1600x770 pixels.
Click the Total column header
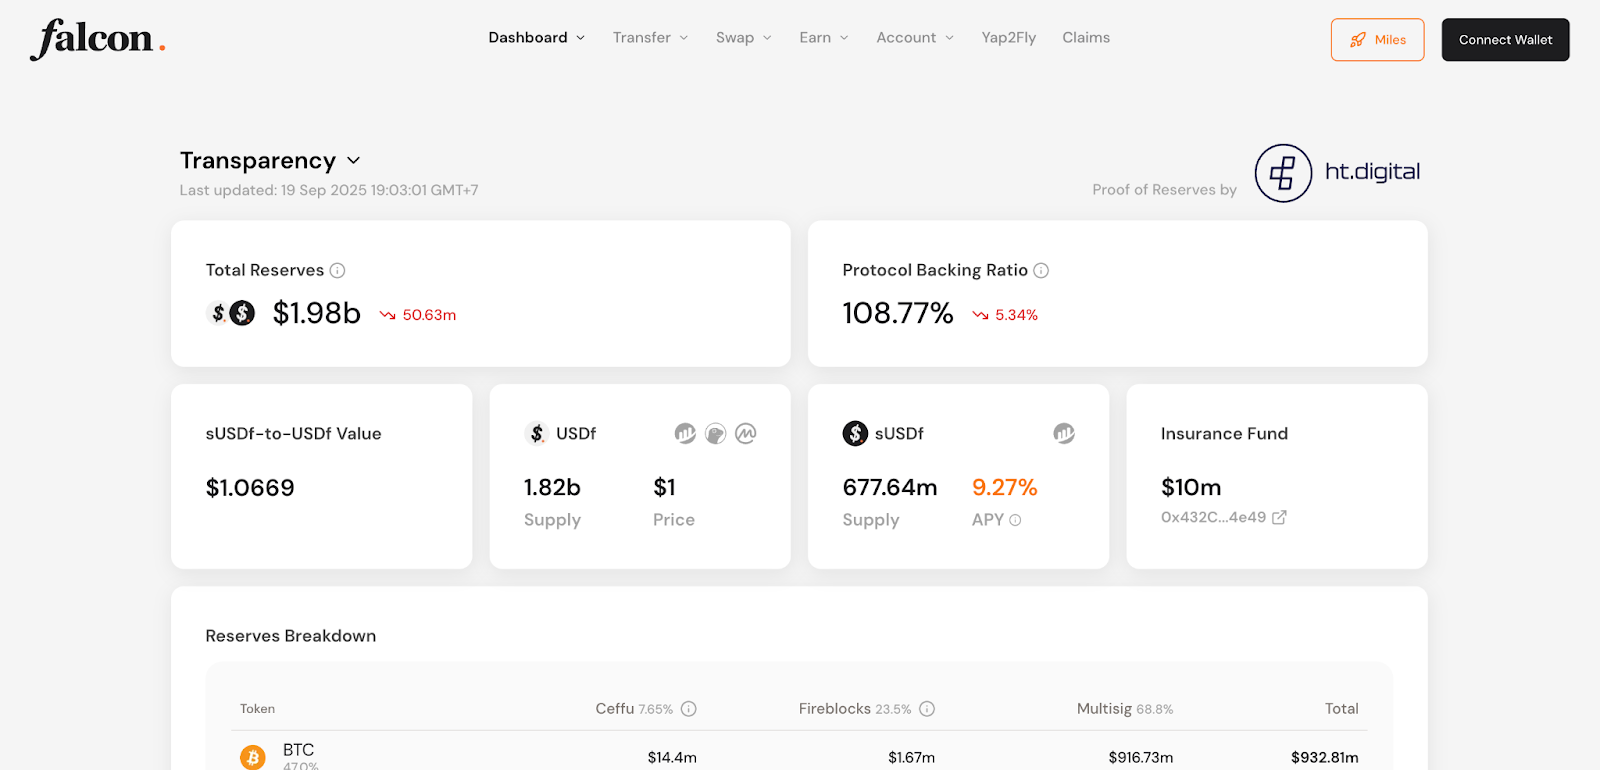point(1342,708)
